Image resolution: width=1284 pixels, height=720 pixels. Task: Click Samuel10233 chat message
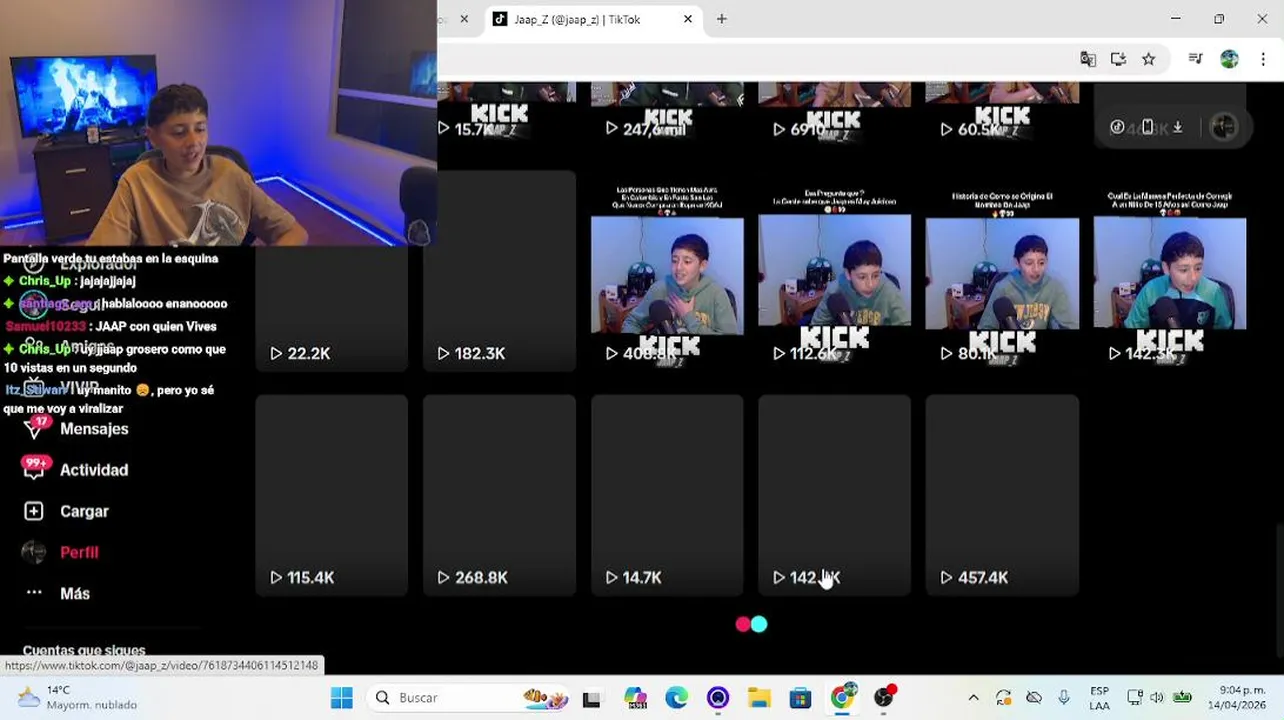[111, 326]
